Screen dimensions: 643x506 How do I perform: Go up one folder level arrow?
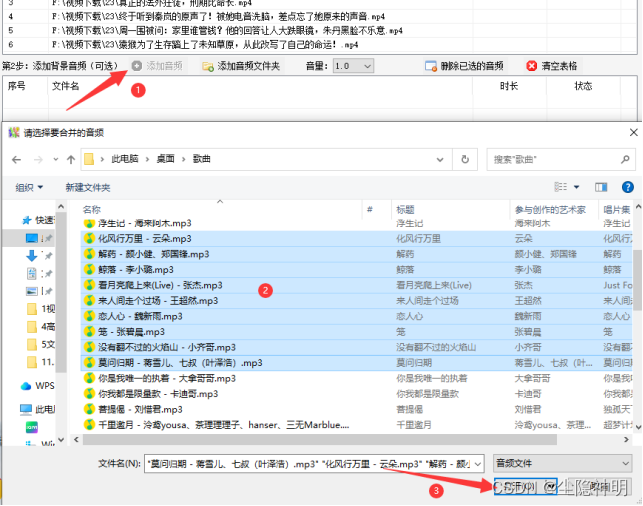click(x=71, y=160)
